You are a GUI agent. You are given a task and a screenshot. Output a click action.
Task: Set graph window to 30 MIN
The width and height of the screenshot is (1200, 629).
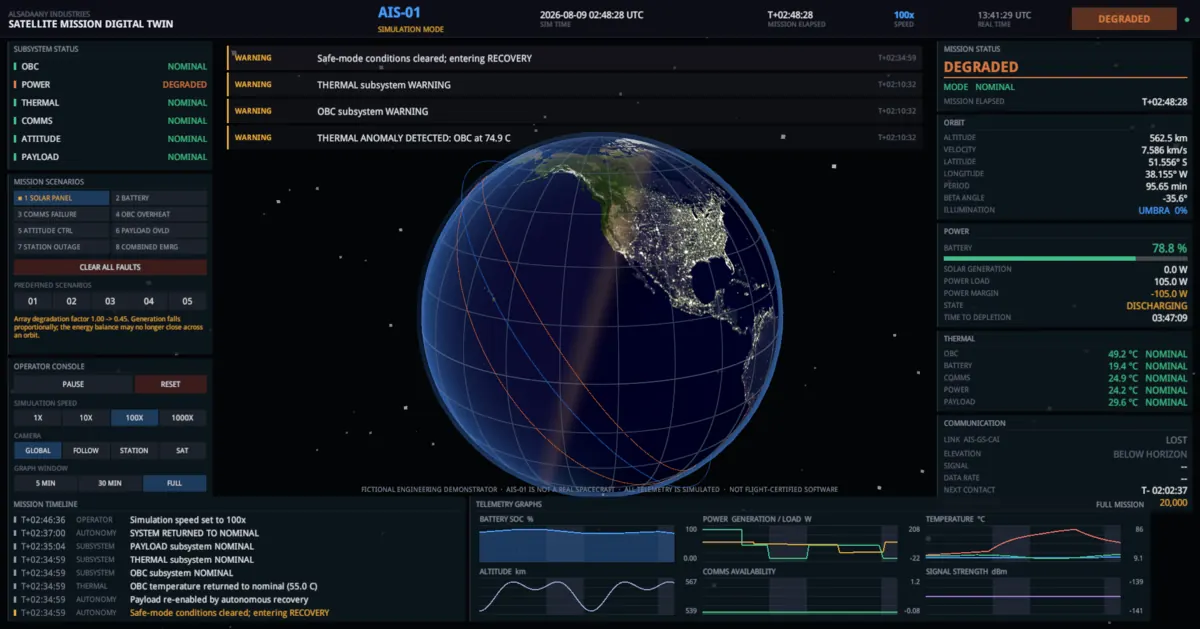(x=110, y=483)
